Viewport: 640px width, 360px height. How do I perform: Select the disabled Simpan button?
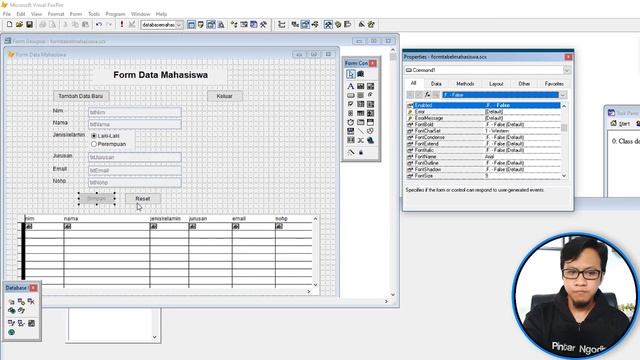click(x=97, y=198)
